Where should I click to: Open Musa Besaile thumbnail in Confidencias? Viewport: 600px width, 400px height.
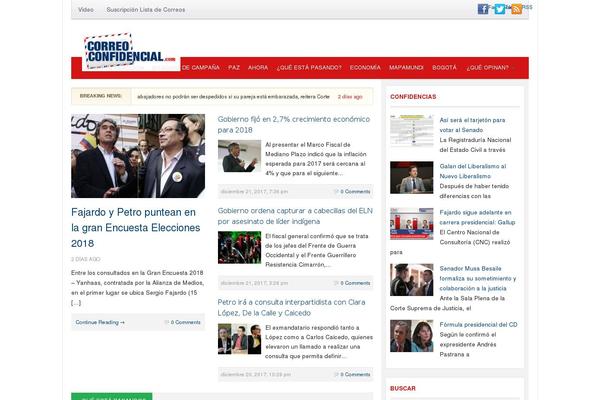(x=412, y=280)
